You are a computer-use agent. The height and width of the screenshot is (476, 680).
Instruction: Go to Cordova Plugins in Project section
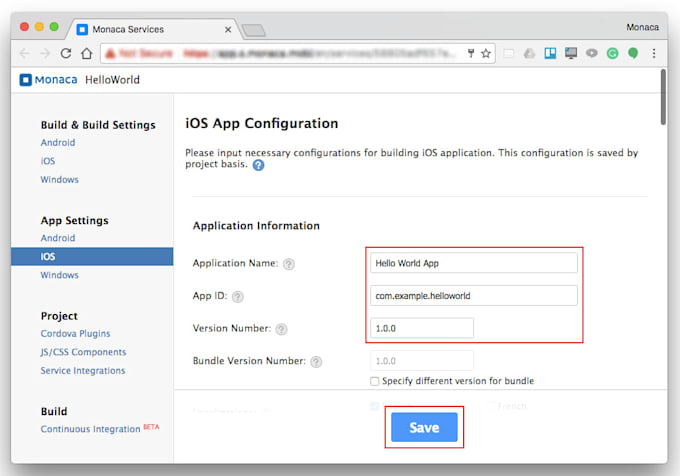[75, 333]
